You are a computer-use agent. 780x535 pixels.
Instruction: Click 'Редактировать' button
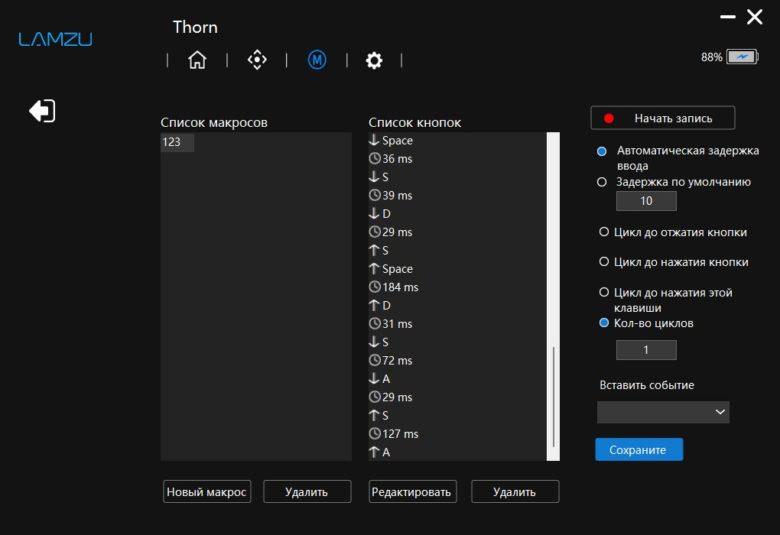click(x=412, y=492)
